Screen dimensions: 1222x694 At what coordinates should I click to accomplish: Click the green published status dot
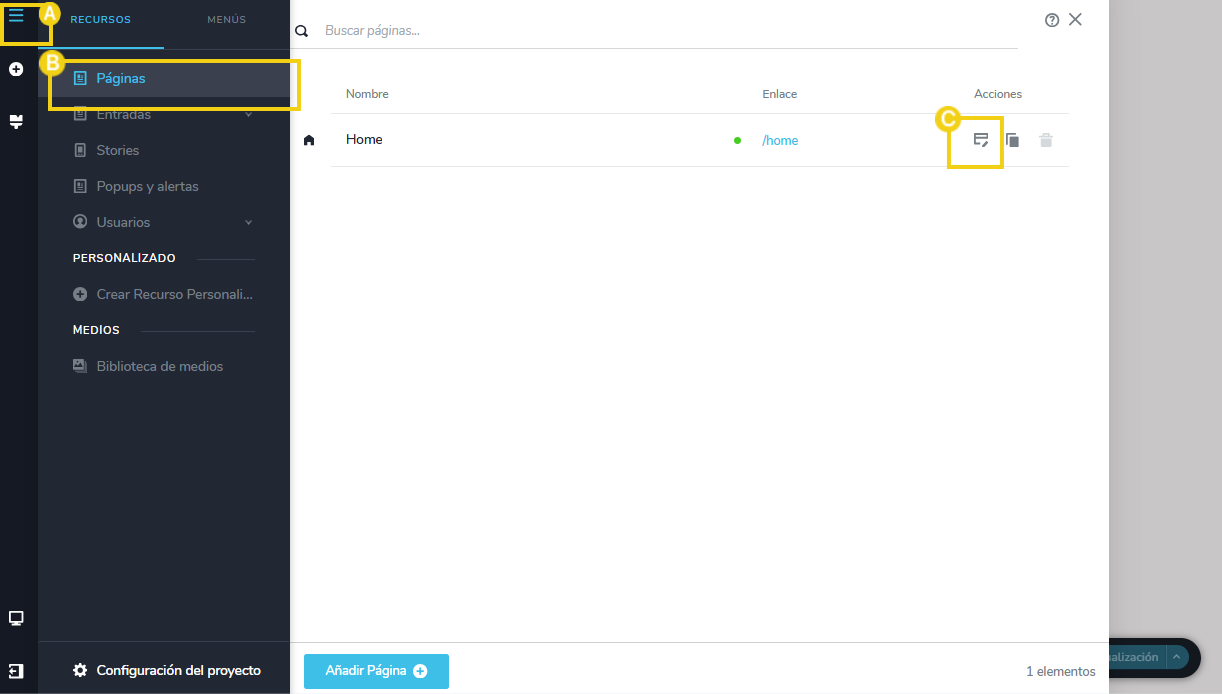click(x=737, y=140)
